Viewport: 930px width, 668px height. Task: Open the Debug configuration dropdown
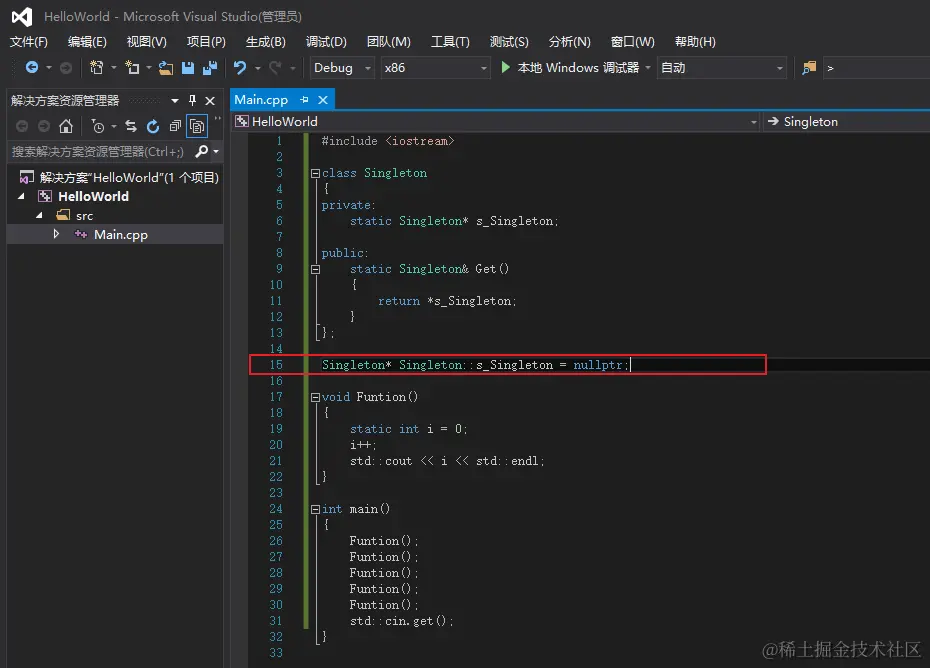tap(342, 68)
